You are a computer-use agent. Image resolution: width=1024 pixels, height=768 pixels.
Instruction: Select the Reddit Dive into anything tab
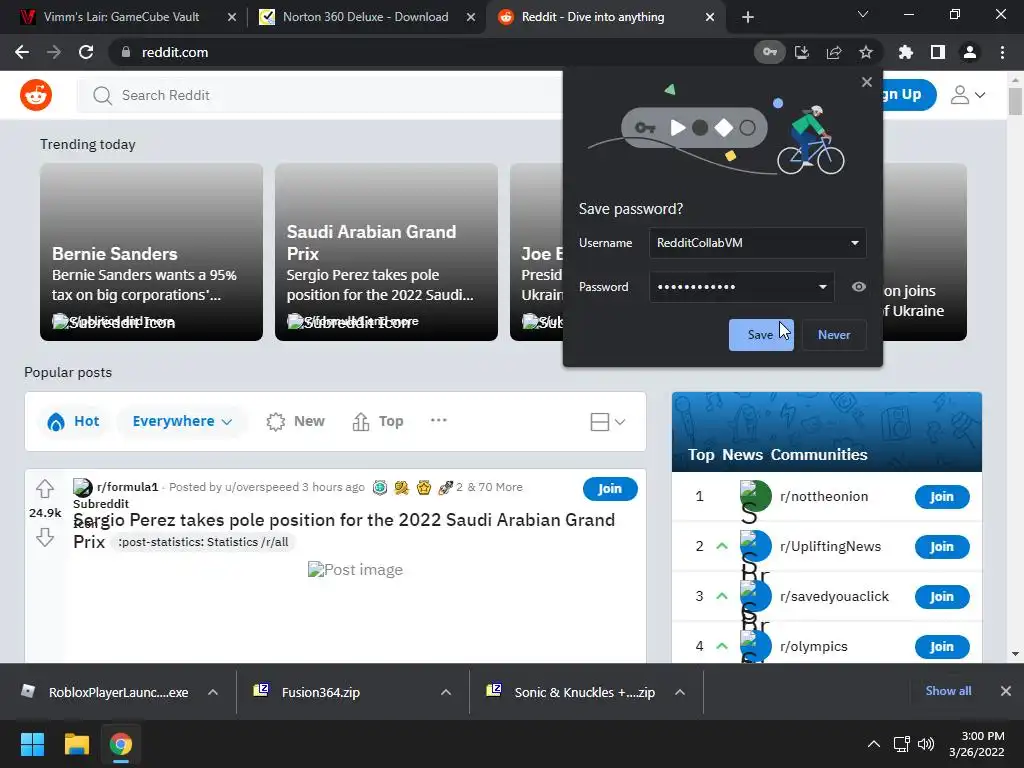pyautogui.click(x=593, y=17)
